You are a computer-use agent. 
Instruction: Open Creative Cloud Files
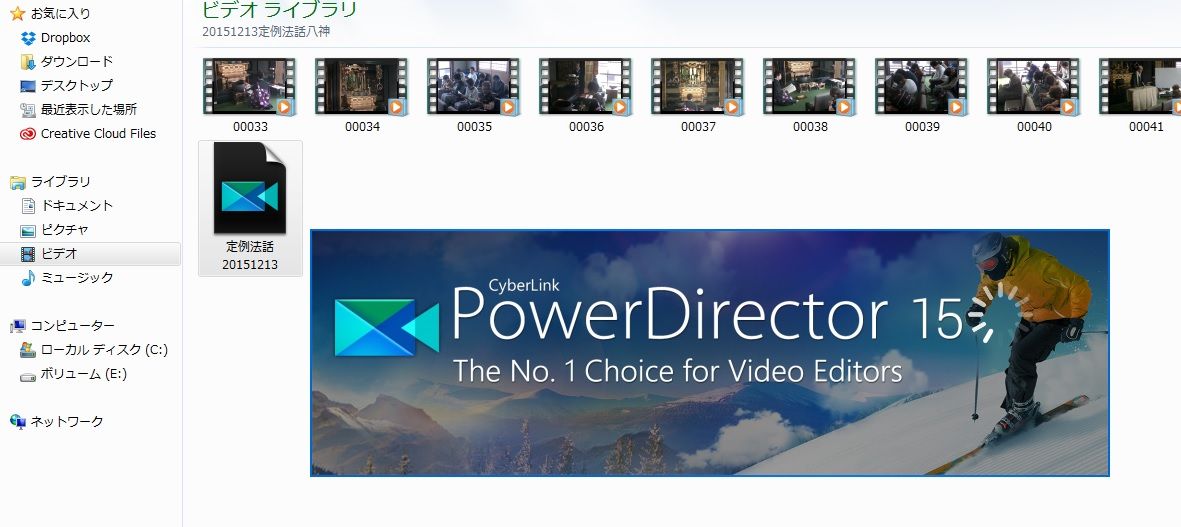98,134
